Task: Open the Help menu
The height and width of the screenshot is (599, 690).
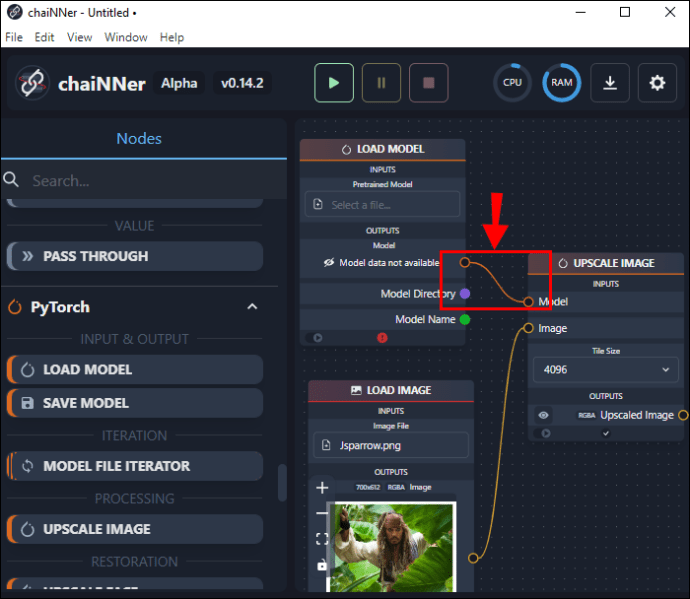Action: [x=172, y=37]
